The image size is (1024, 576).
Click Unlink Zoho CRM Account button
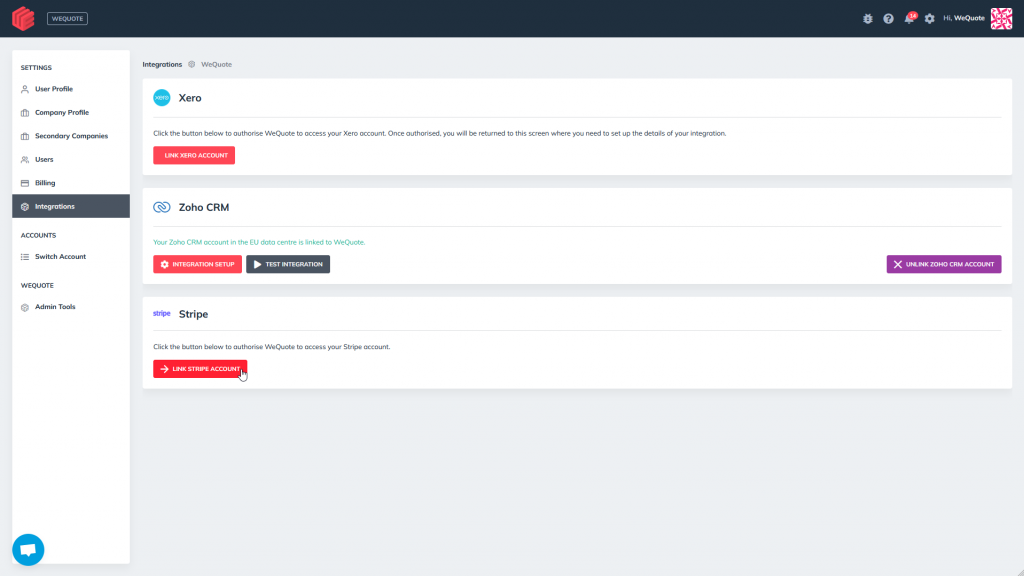tap(943, 264)
